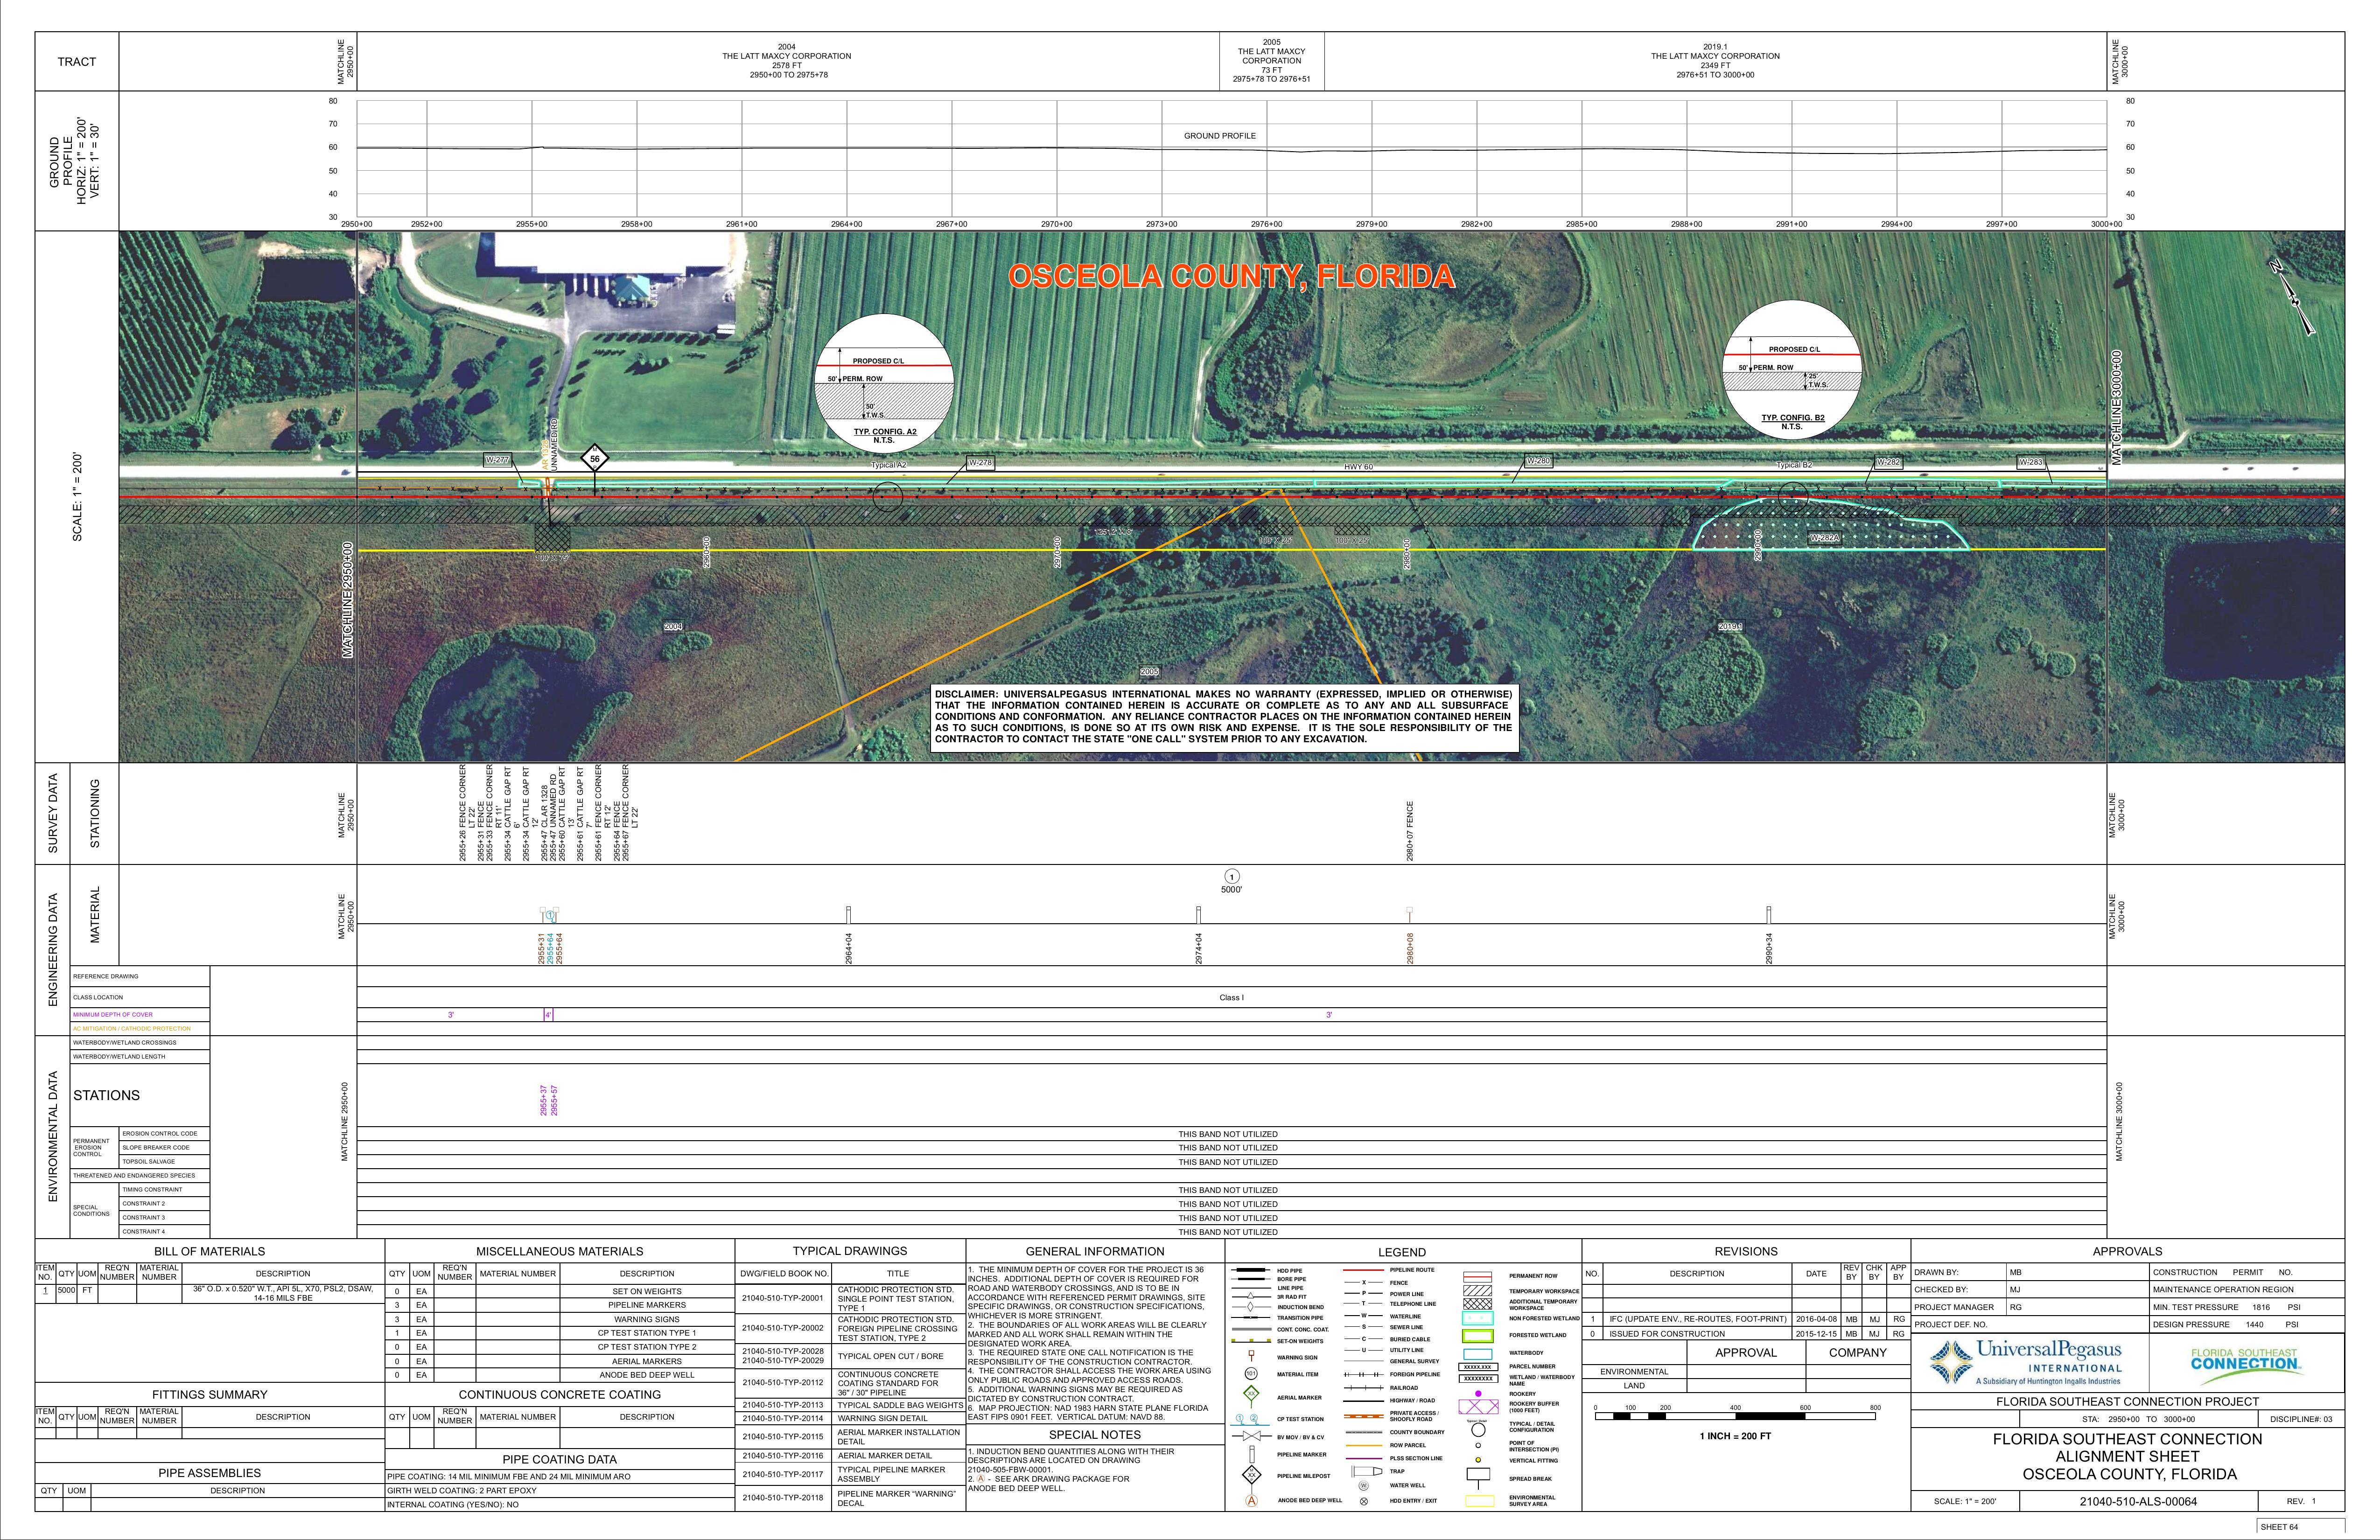Click the Anode Bed Deep Well legend symbol

pos(1251,1500)
